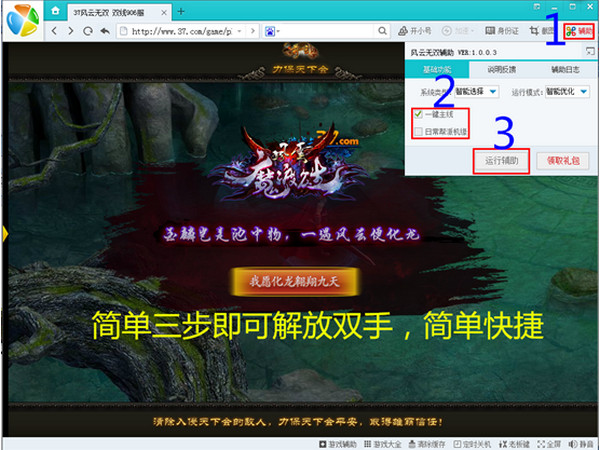The width and height of the screenshot is (600, 450).
Task: Go forward with the forward arrow
Action: tap(71, 31)
